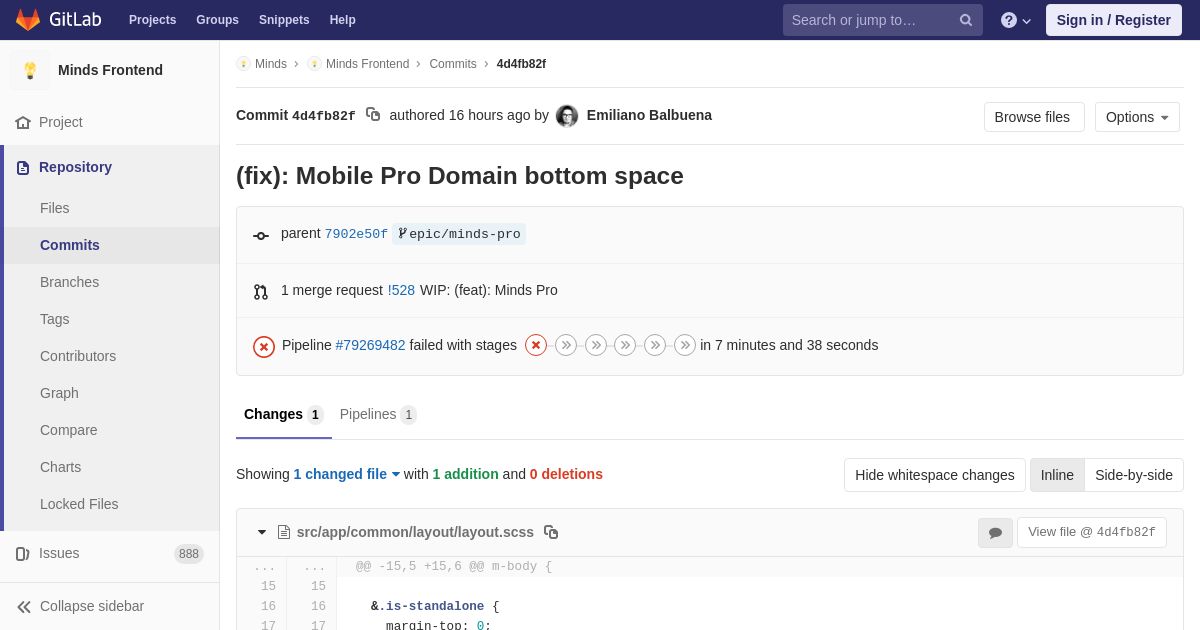This screenshot has width=1200, height=630.
Task: Open pipeline #79269482 link
Action: click(370, 345)
